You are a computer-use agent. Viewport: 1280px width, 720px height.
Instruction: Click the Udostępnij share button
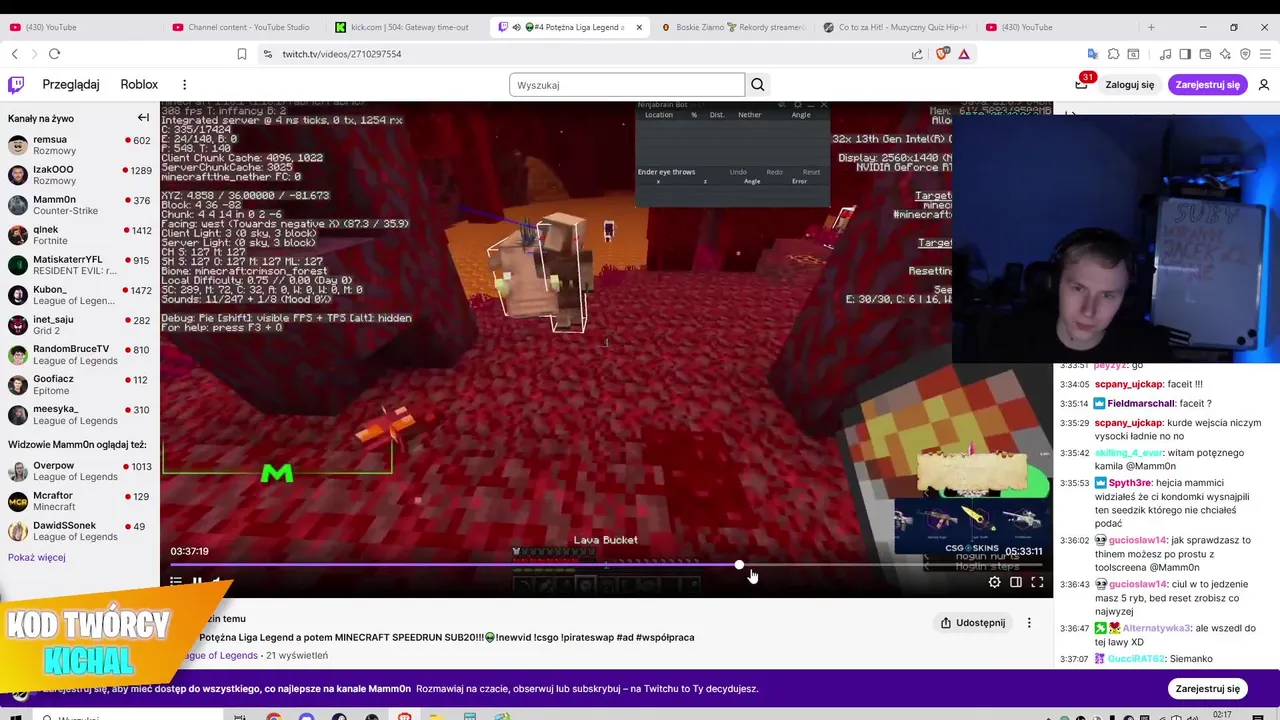coord(973,623)
